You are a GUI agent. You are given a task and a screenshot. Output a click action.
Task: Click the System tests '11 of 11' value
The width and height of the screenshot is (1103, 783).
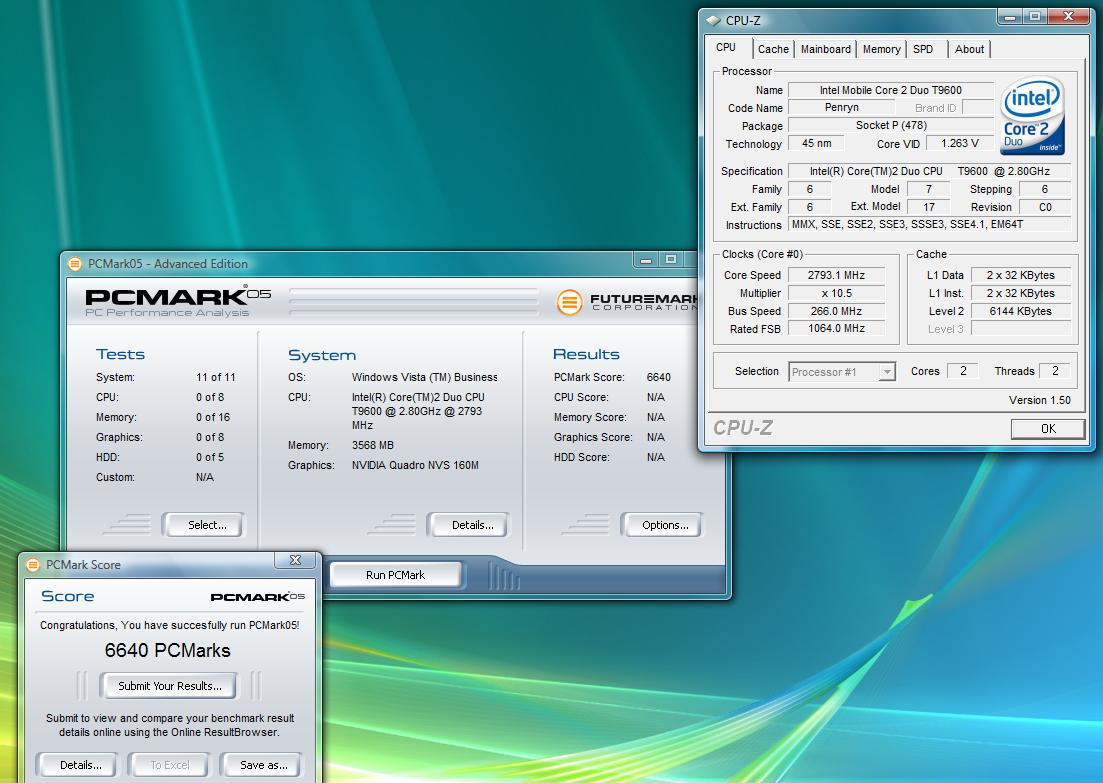point(215,377)
